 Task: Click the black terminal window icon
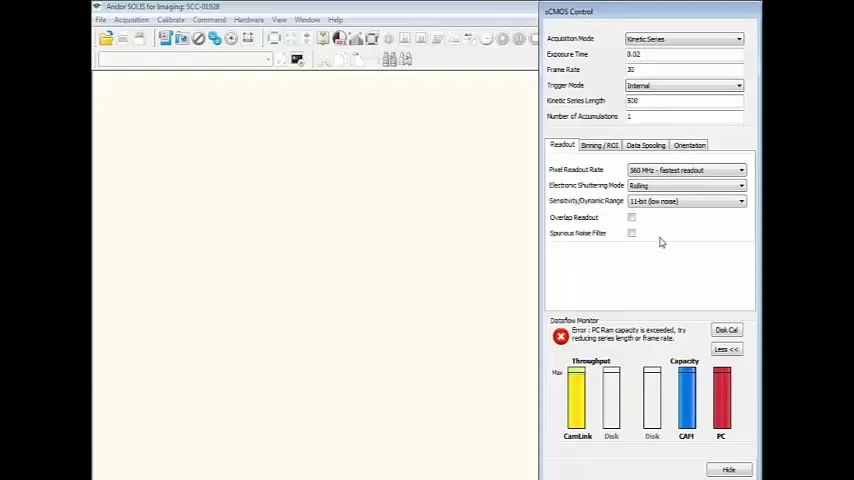pos(297,59)
